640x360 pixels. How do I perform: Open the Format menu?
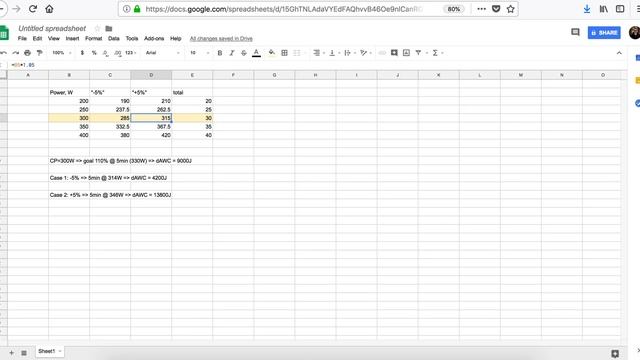click(93, 38)
